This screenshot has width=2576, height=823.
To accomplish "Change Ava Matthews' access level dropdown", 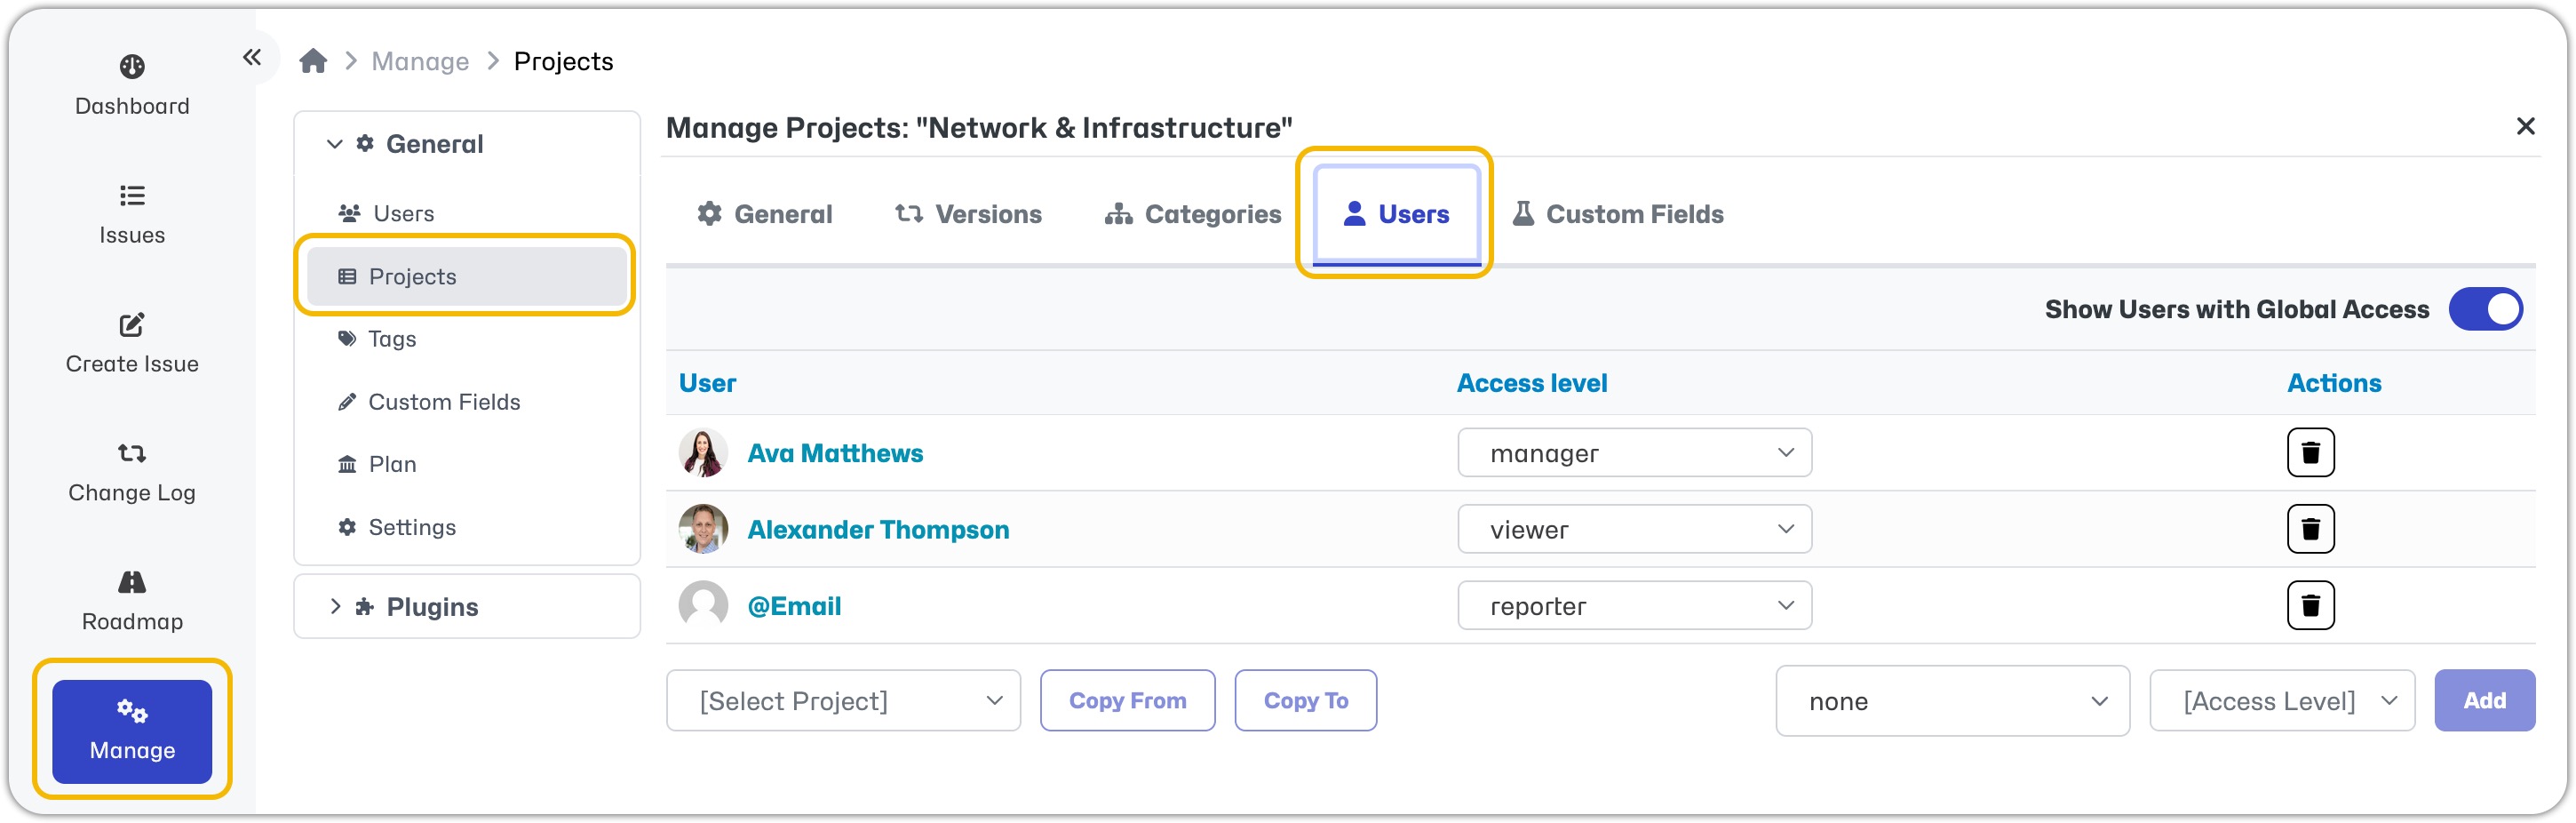I will [x=1634, y=453].
